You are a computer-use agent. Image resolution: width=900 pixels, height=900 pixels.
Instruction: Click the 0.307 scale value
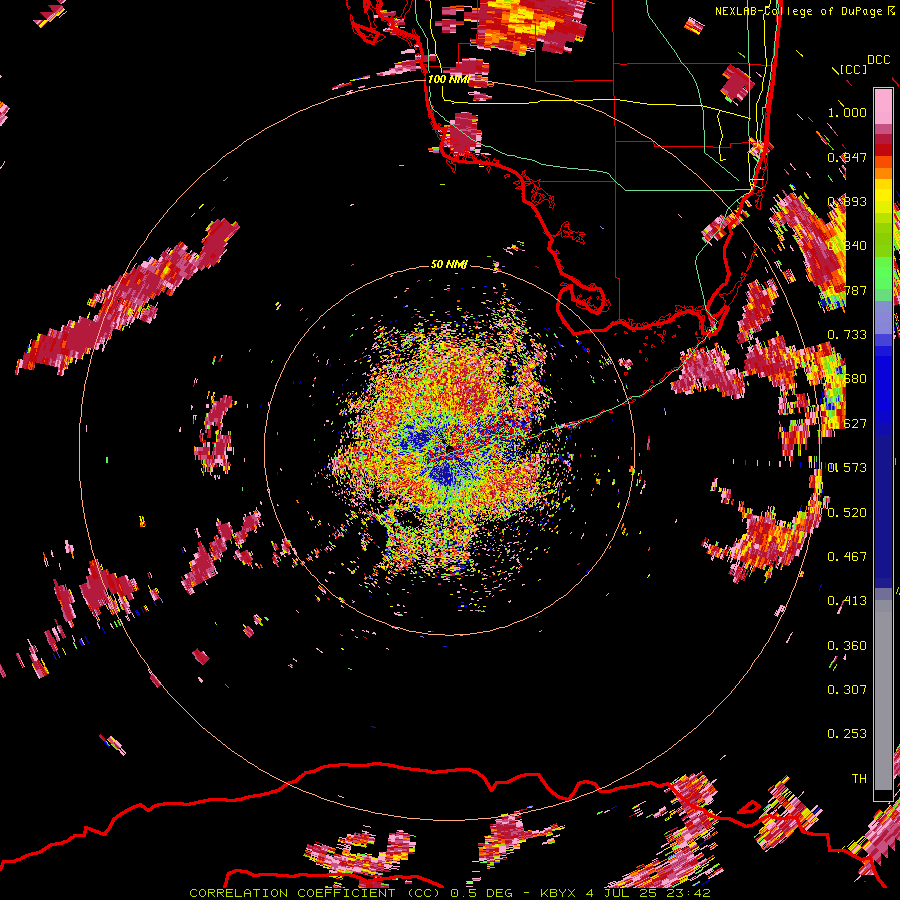[x=847, y=689]
